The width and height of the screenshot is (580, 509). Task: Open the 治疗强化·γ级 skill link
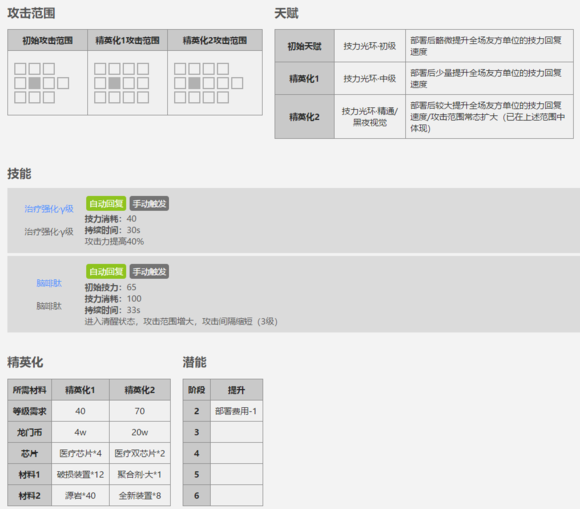tap(49, 209)
